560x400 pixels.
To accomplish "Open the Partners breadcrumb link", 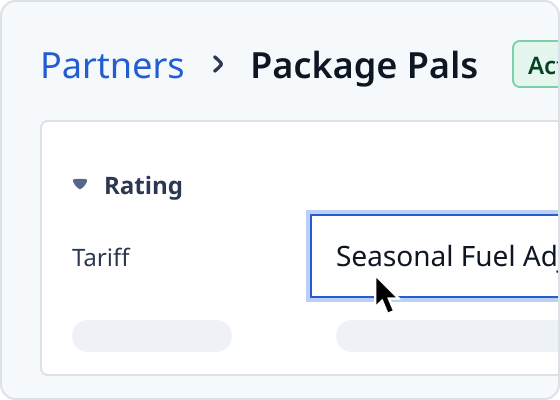I will [112, 66].
